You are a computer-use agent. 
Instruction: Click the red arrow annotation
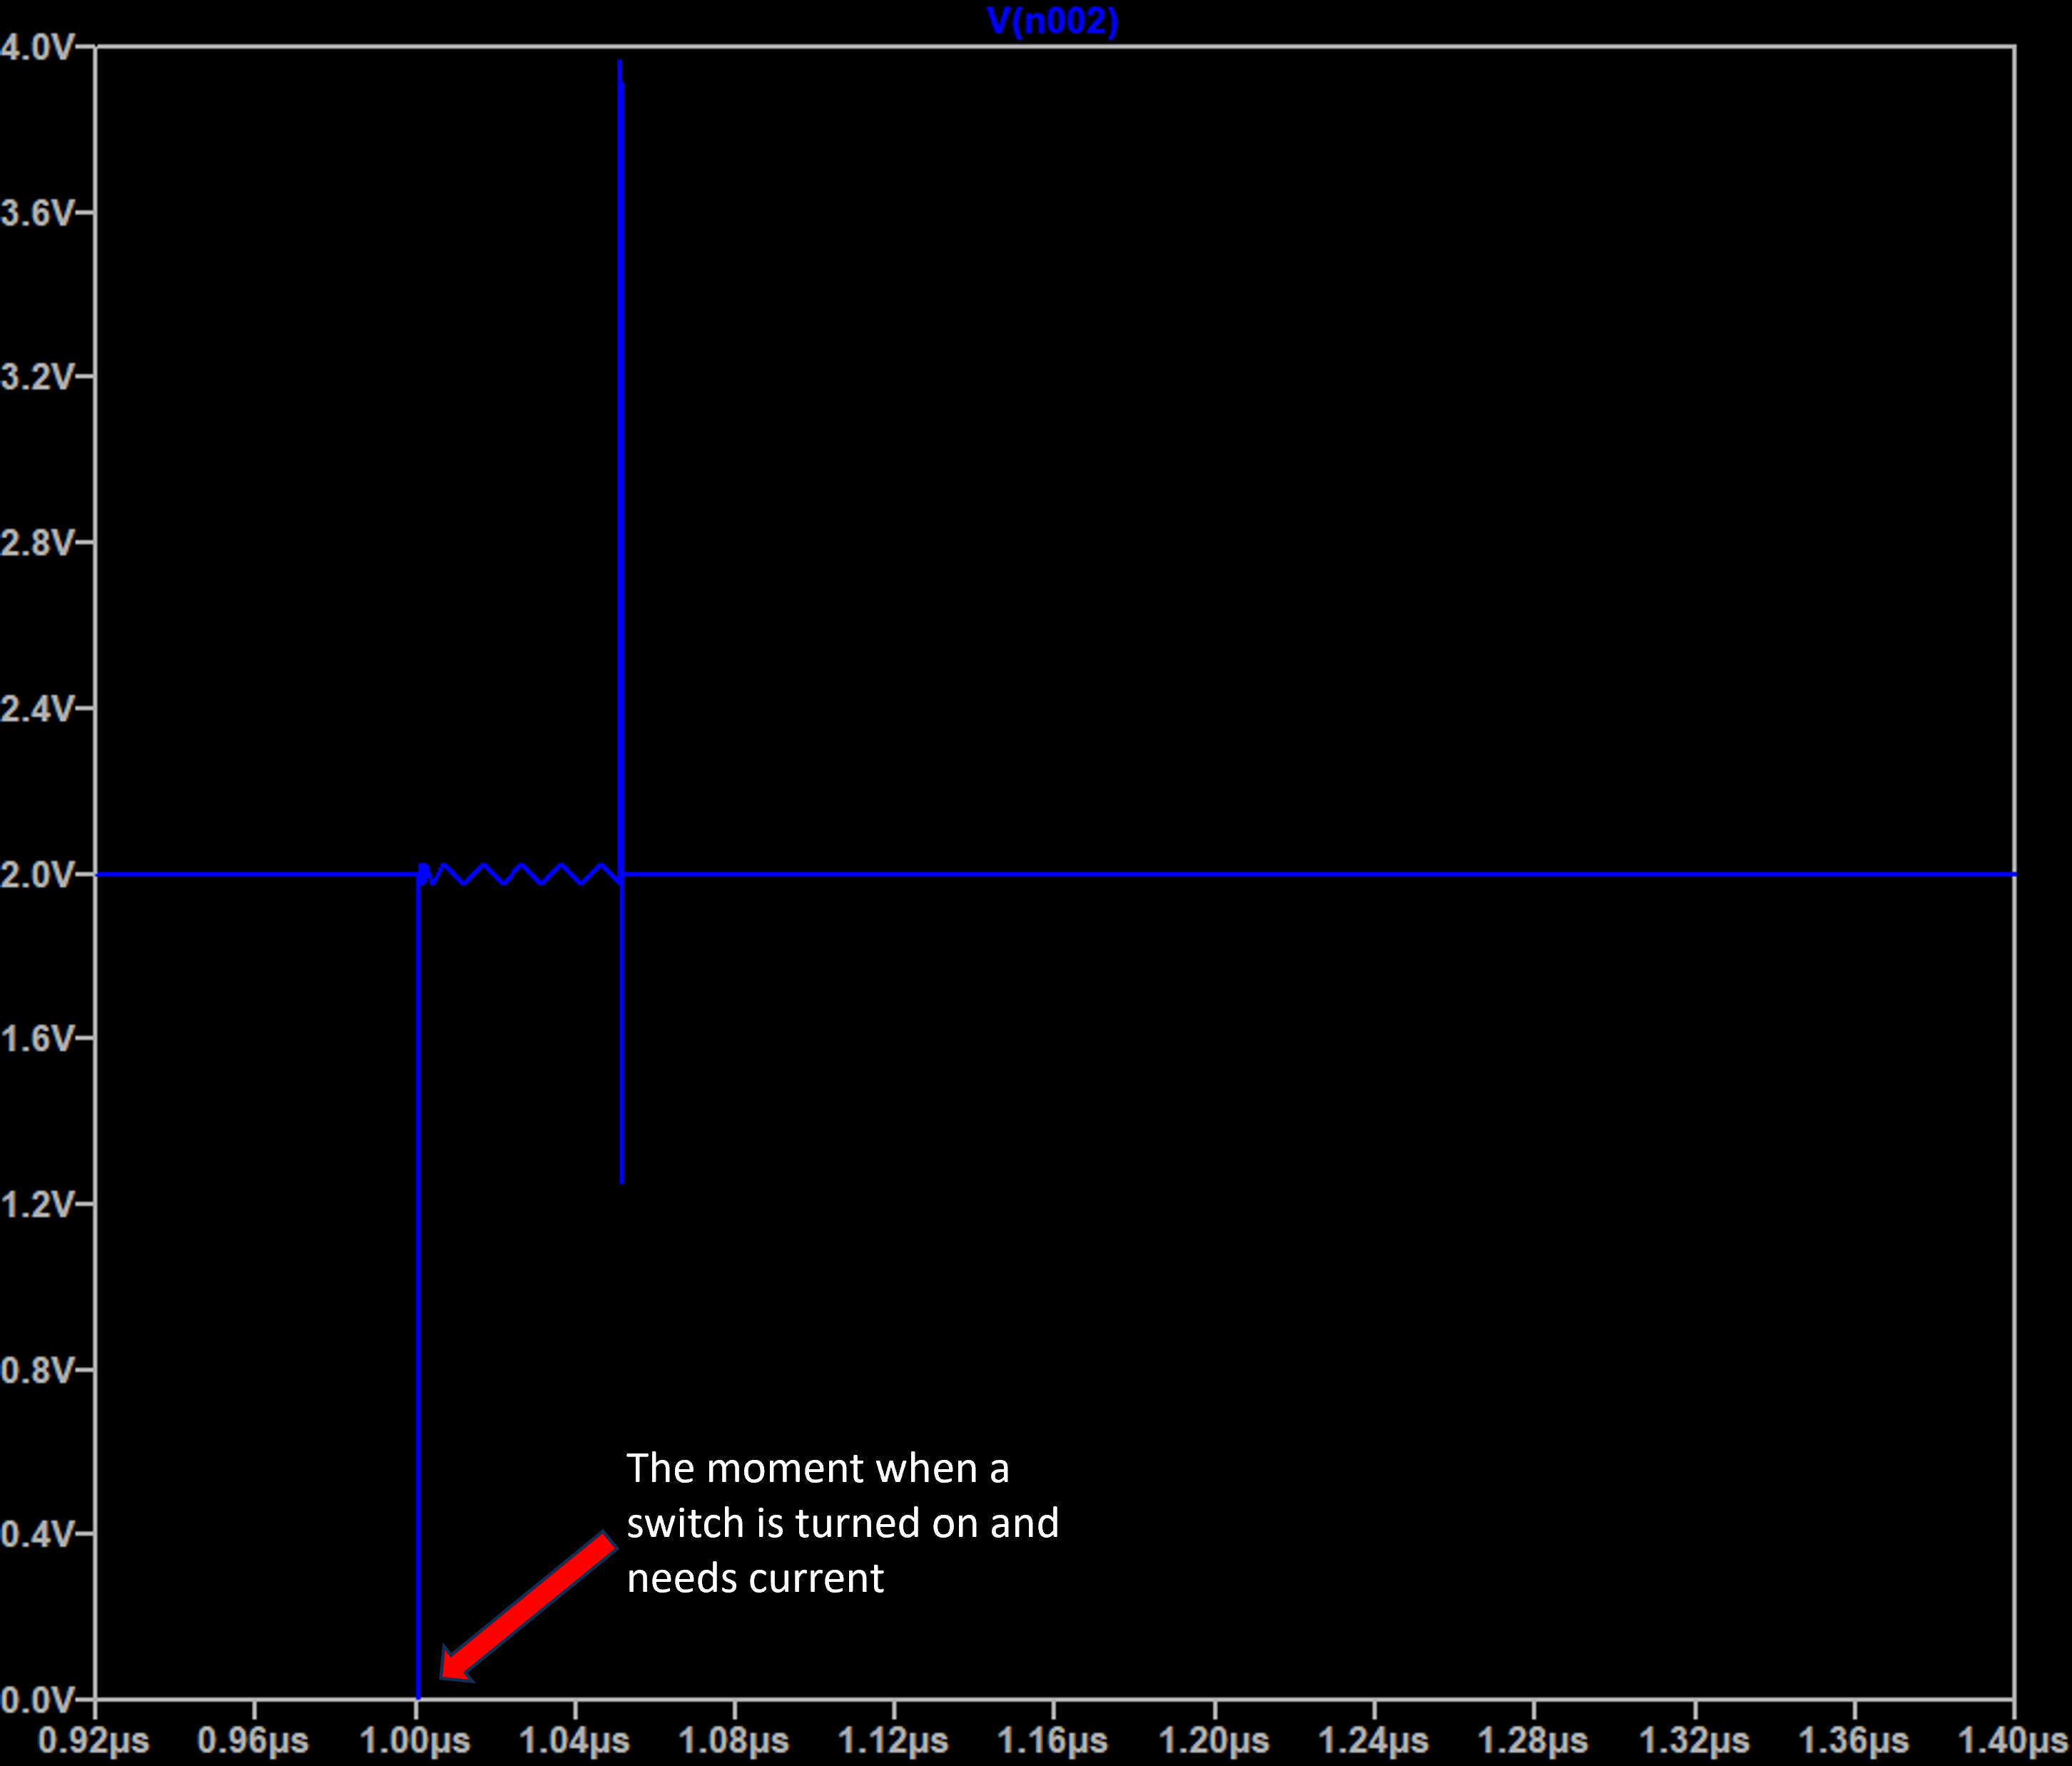528,1607
